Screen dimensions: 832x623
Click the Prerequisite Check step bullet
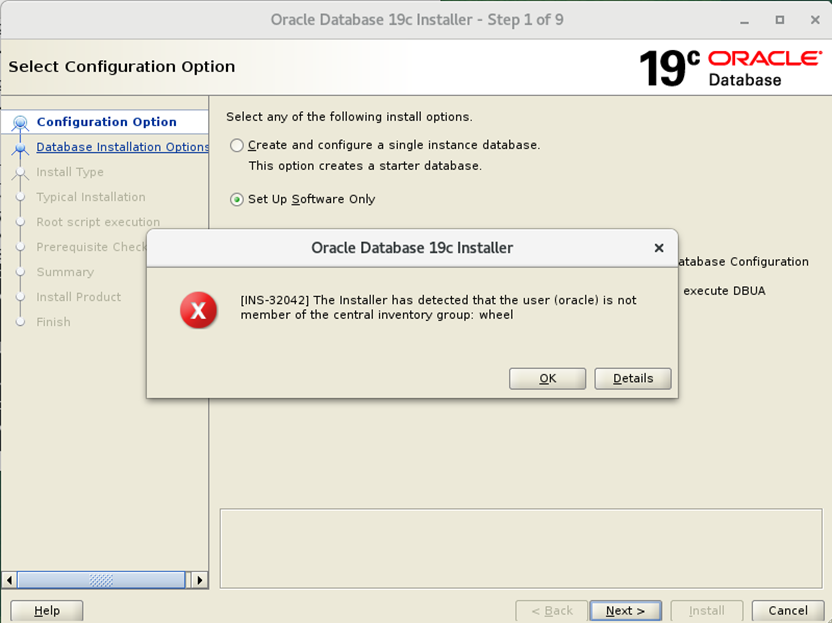20,247
